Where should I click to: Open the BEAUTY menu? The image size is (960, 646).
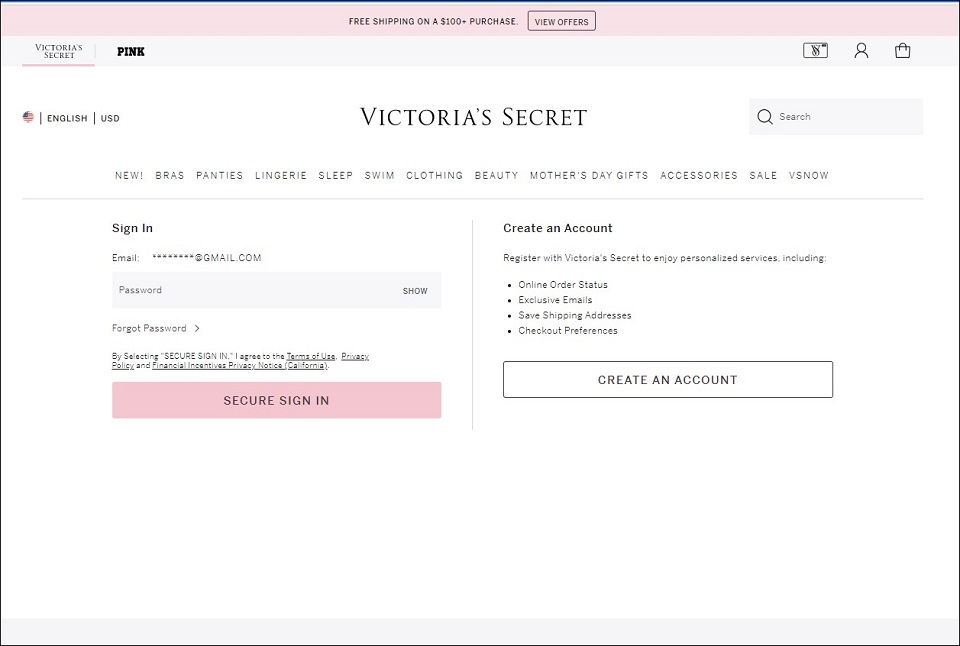click(497, 175)
